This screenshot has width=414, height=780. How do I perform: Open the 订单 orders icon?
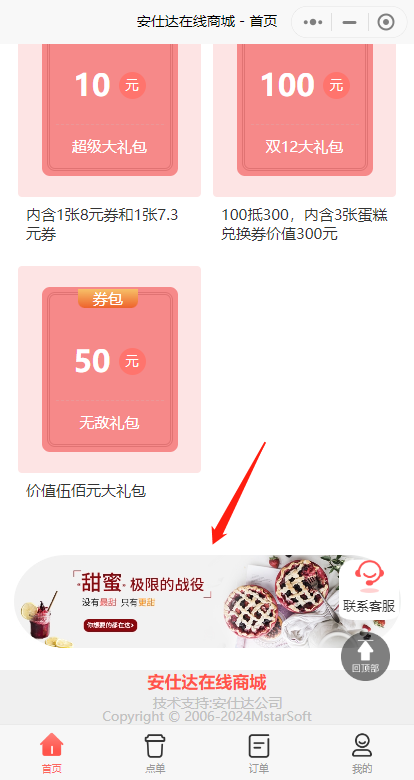click(259, 746)
